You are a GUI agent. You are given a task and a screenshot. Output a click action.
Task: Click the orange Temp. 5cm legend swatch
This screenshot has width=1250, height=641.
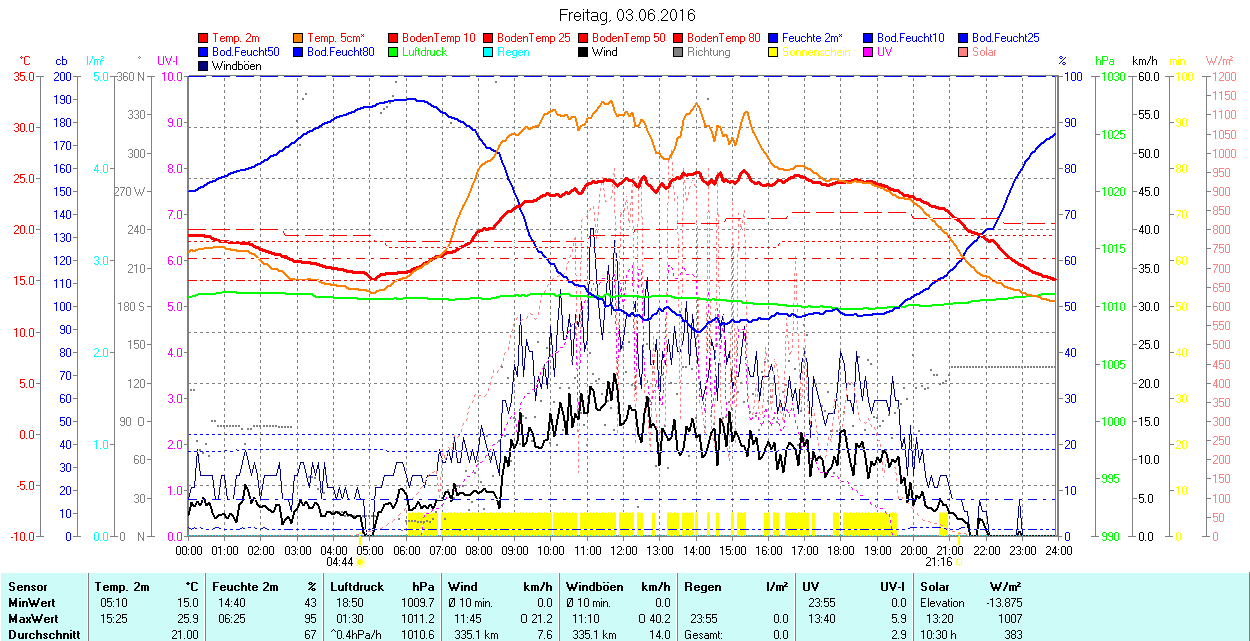299,38
